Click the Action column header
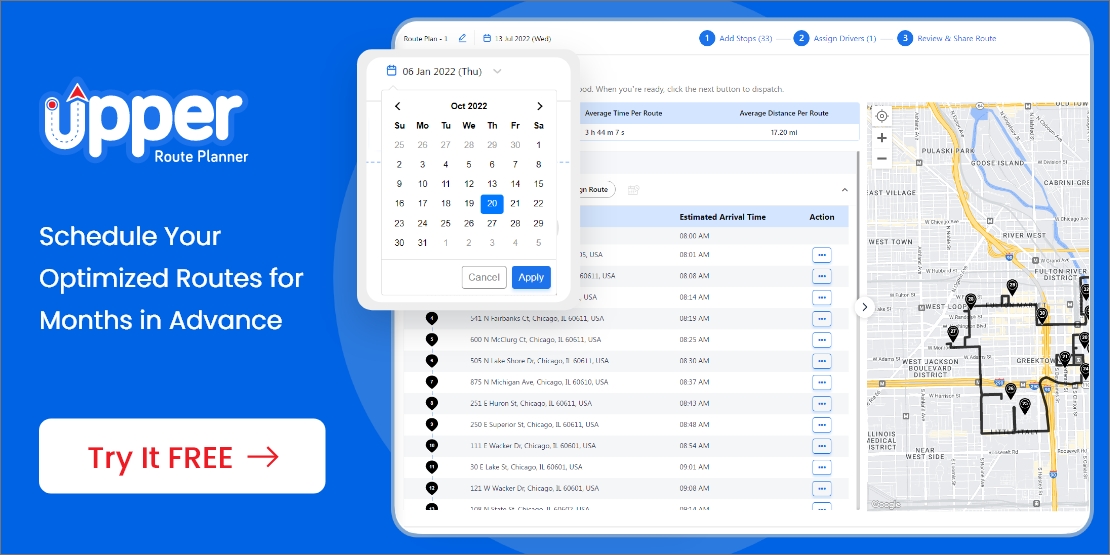Image resolution: width=1110 pixels, height=555 pixels. (822, 217)
